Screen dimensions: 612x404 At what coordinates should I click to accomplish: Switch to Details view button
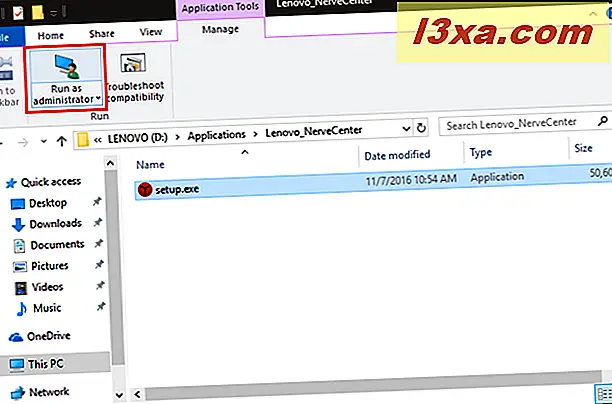603,393
